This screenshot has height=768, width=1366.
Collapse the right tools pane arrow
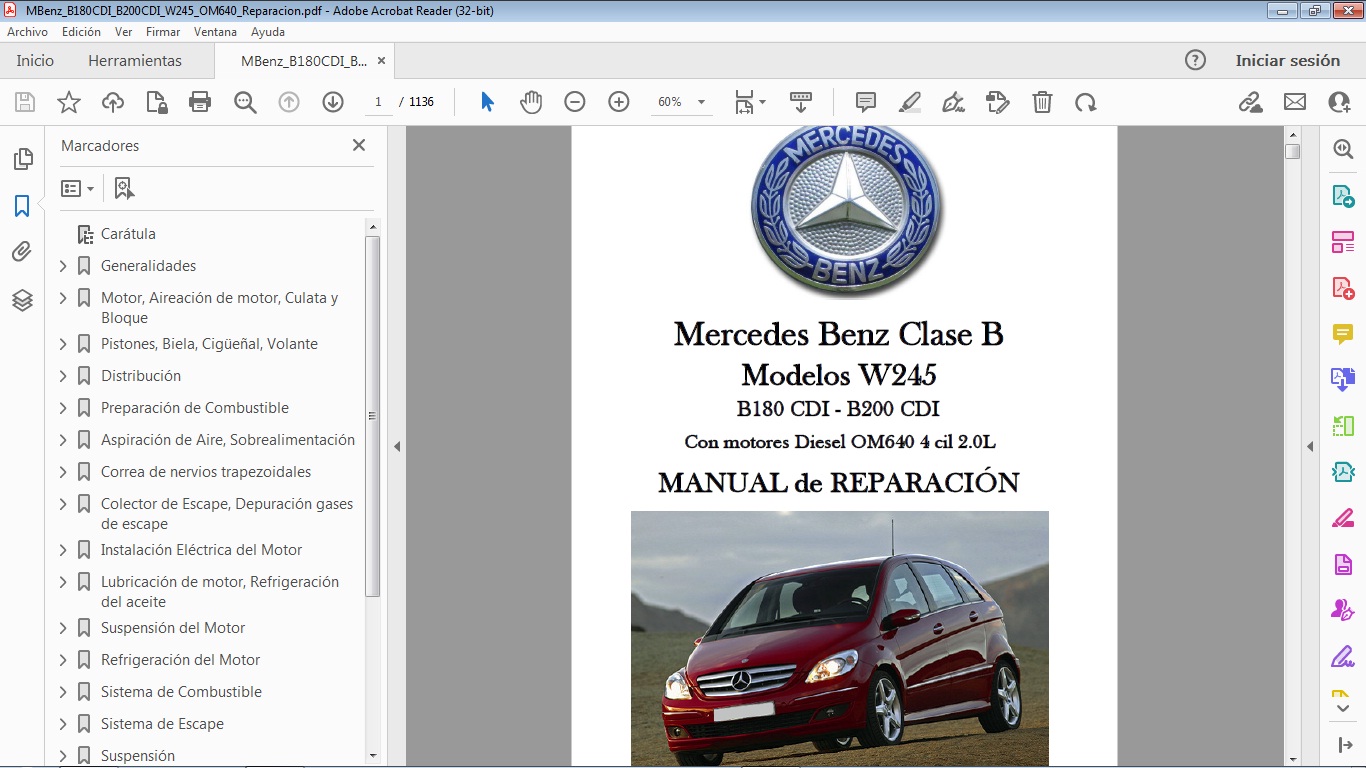point(1310,447)
